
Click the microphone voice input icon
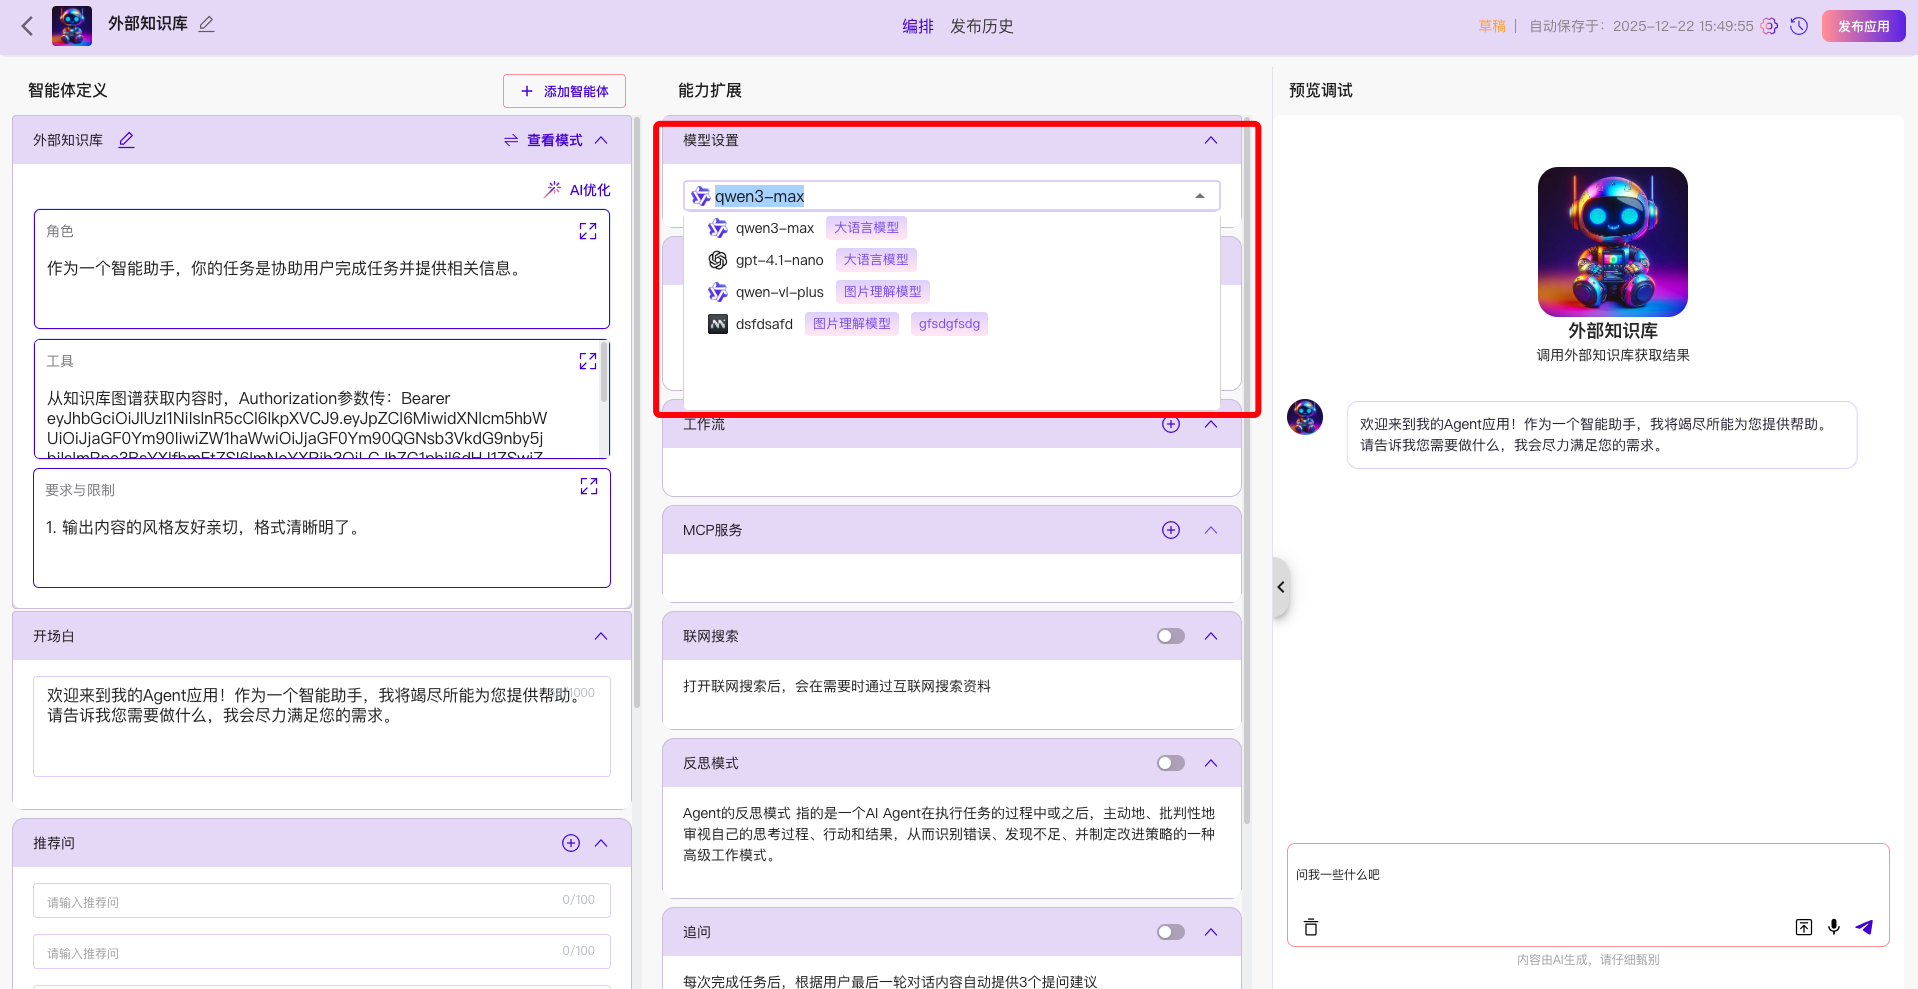tap(1834, 927)
